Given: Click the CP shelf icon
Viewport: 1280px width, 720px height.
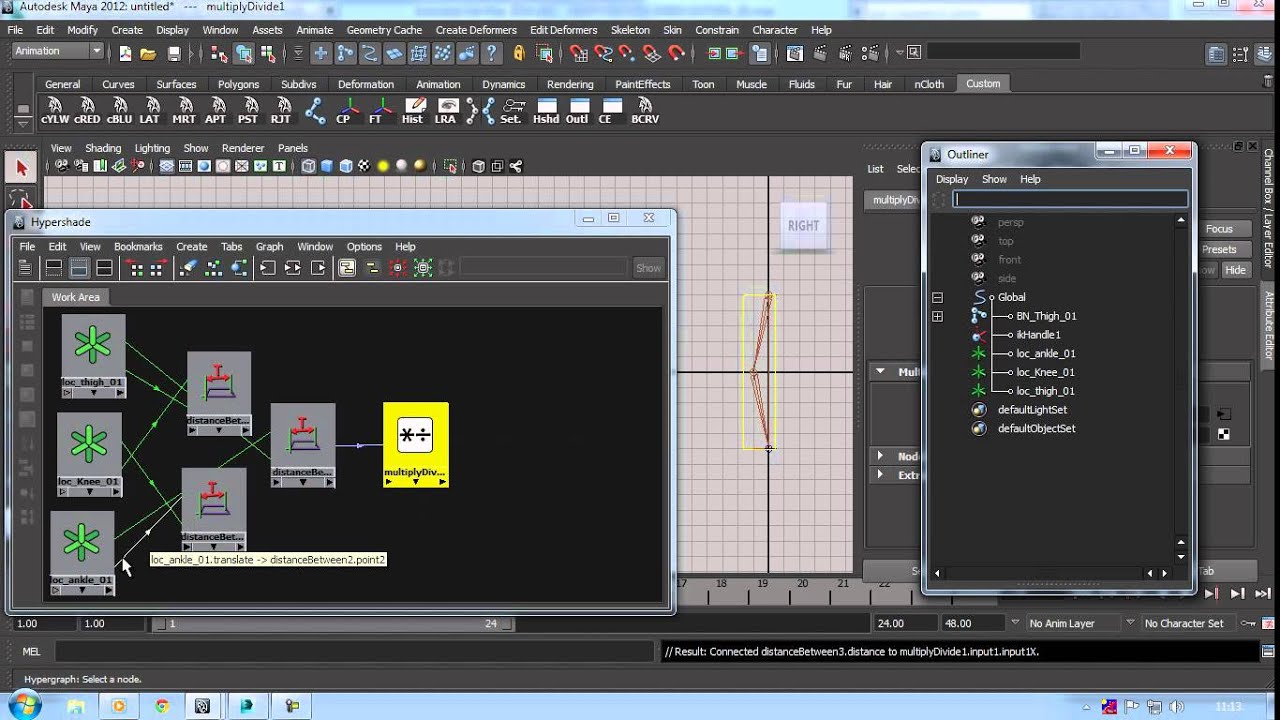Looking at the screenshot, I should (345, 110).
